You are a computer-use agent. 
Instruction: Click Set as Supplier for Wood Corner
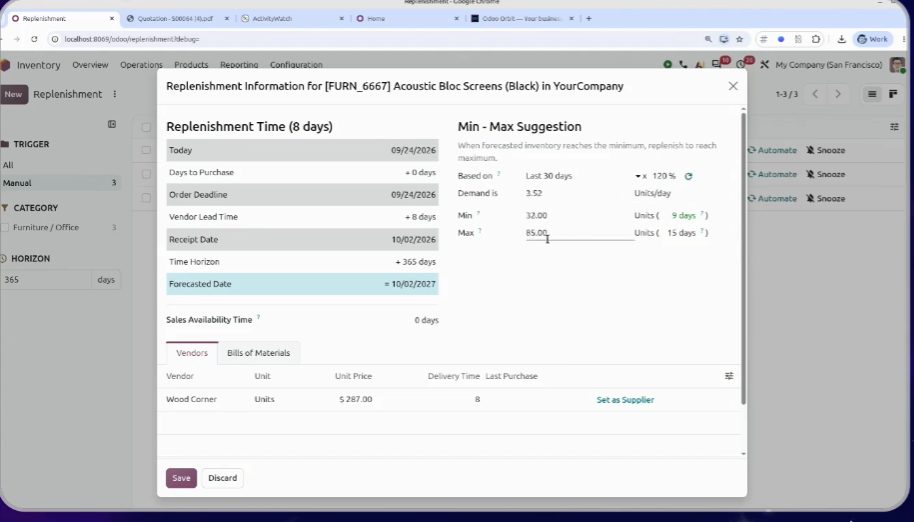click(x=625, y=400)
